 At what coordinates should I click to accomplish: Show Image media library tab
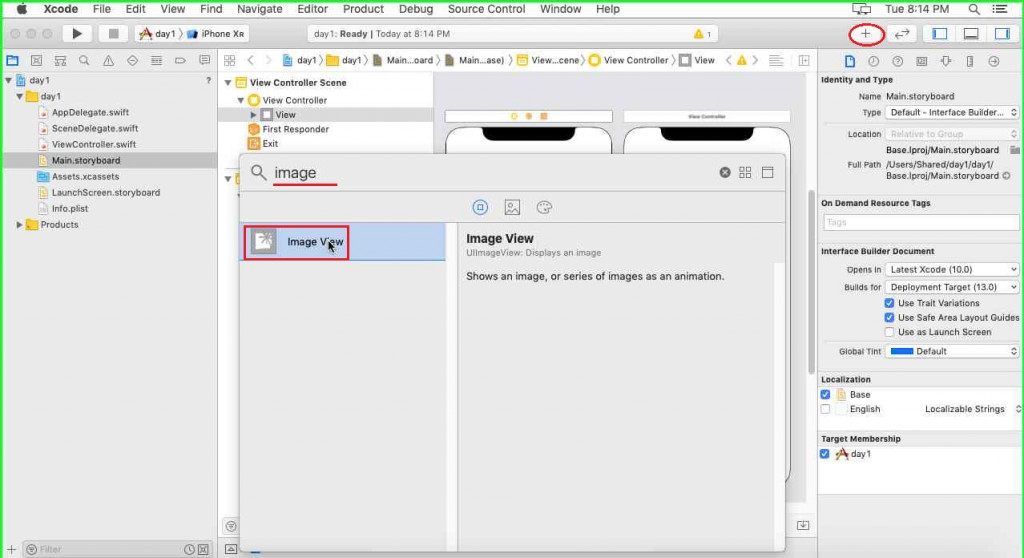point(512,207)
